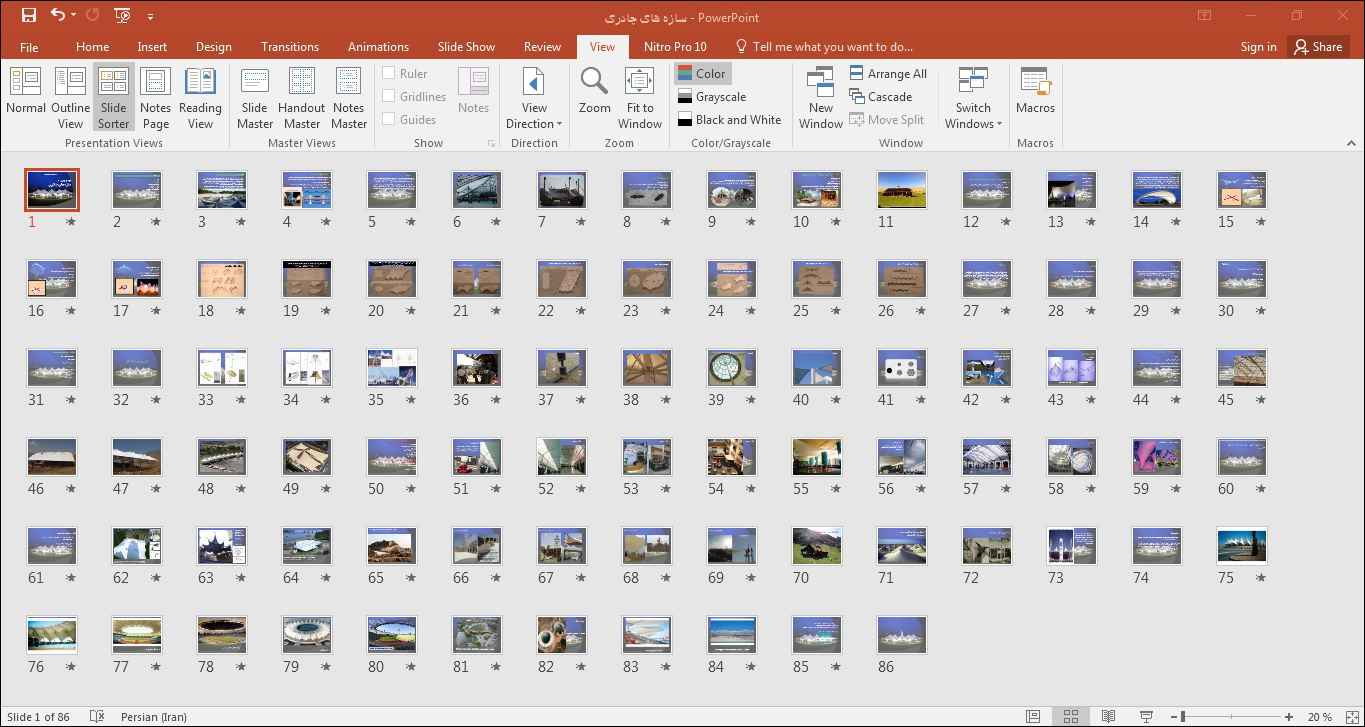Toggle the Guides checkbox
Screen dimensions: 1365x727
(389, 119)
